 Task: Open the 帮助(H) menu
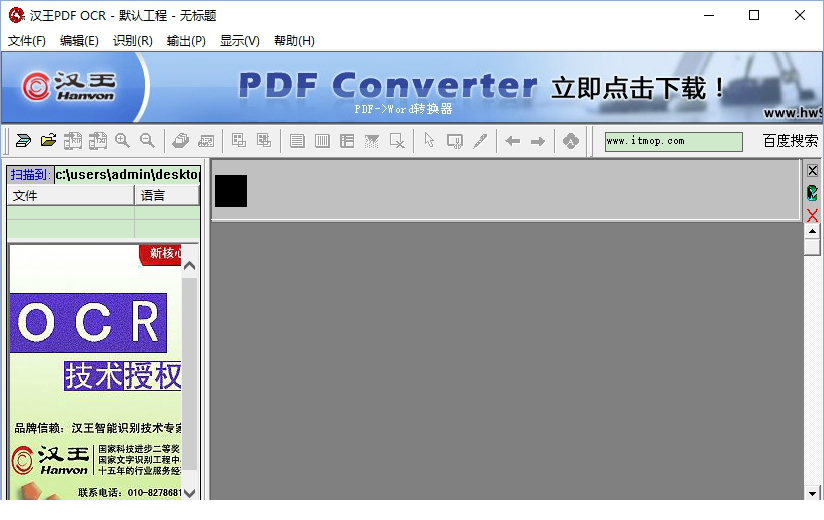point(294,41)
